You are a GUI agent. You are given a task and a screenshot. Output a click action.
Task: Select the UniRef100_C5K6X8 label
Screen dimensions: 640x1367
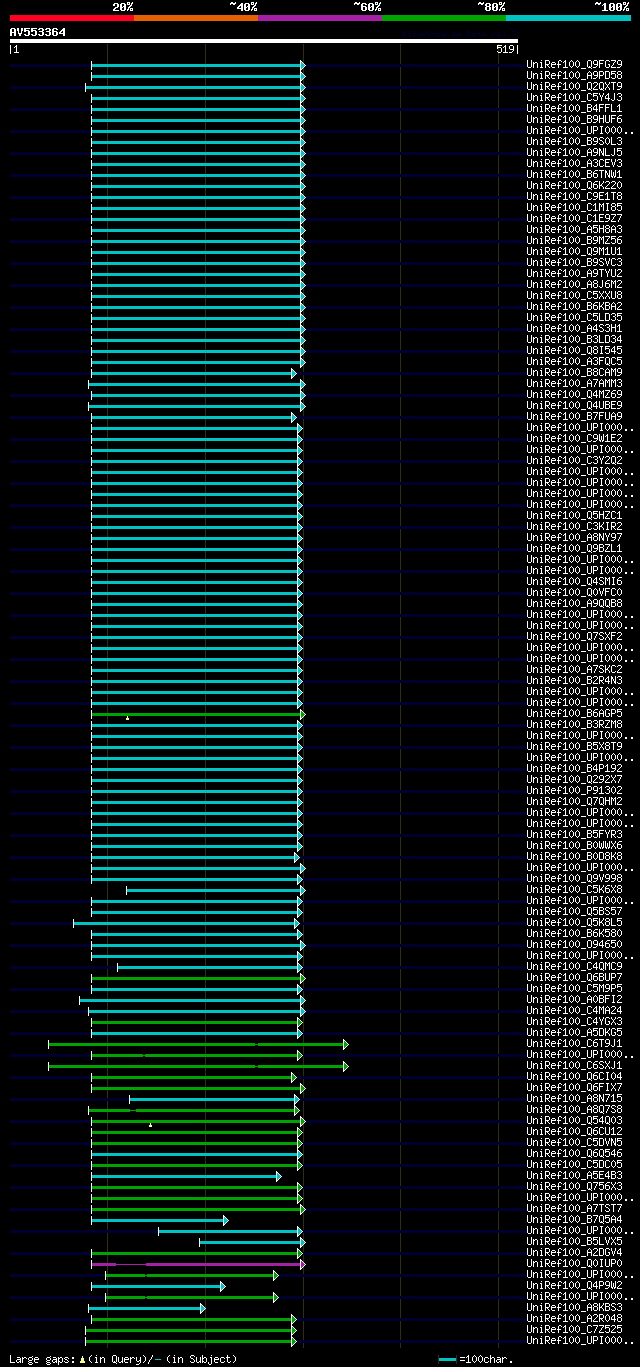(x=574, y=889)
